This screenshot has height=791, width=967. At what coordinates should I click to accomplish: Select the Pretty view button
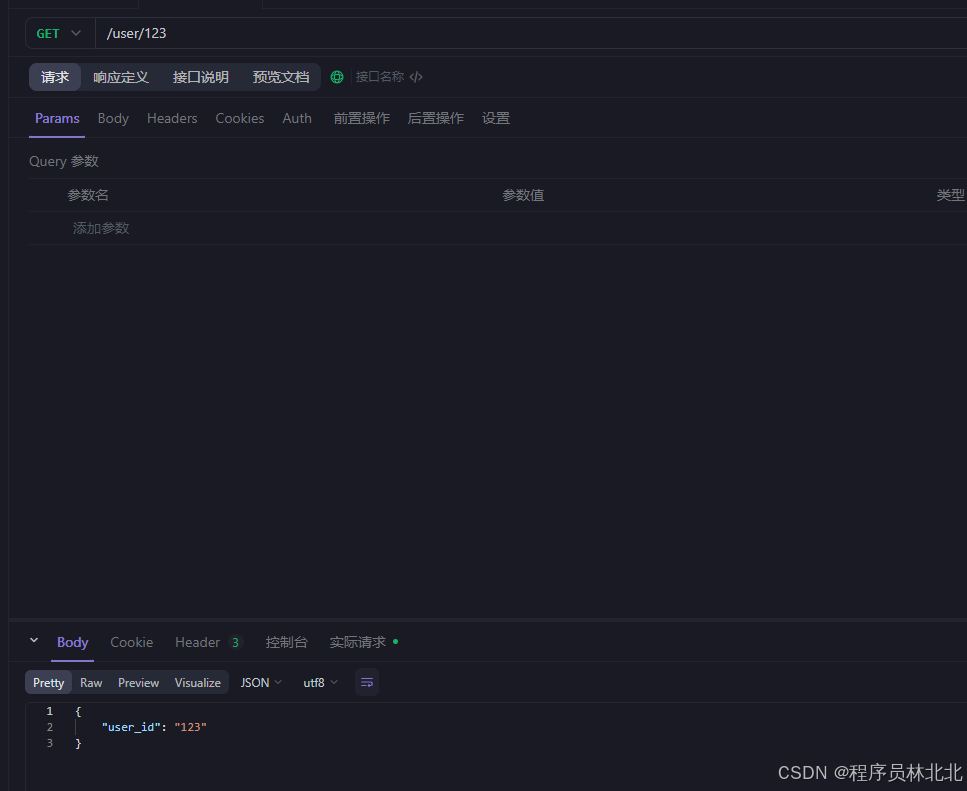(x=49, y=682)
